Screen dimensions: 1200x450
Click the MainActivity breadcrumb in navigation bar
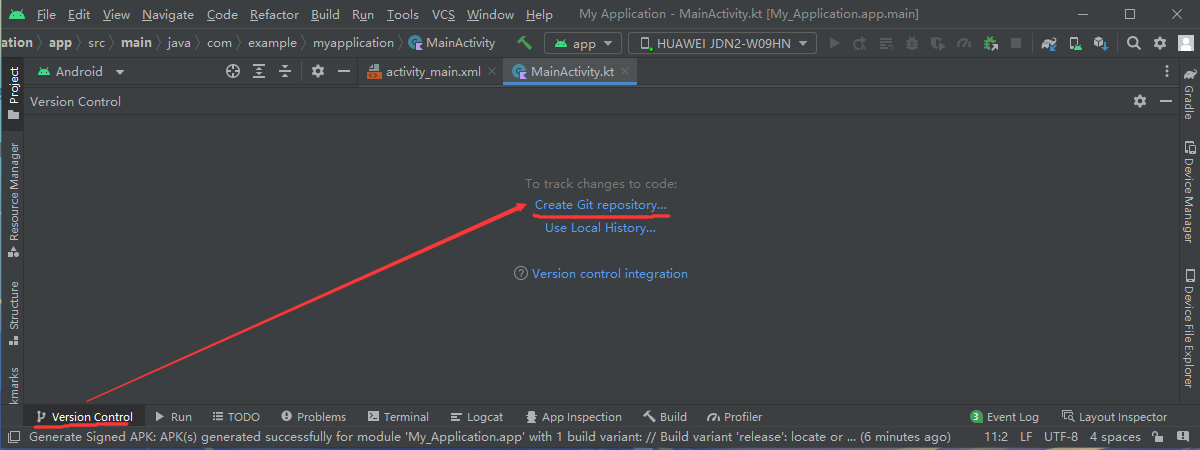[451, 43]
